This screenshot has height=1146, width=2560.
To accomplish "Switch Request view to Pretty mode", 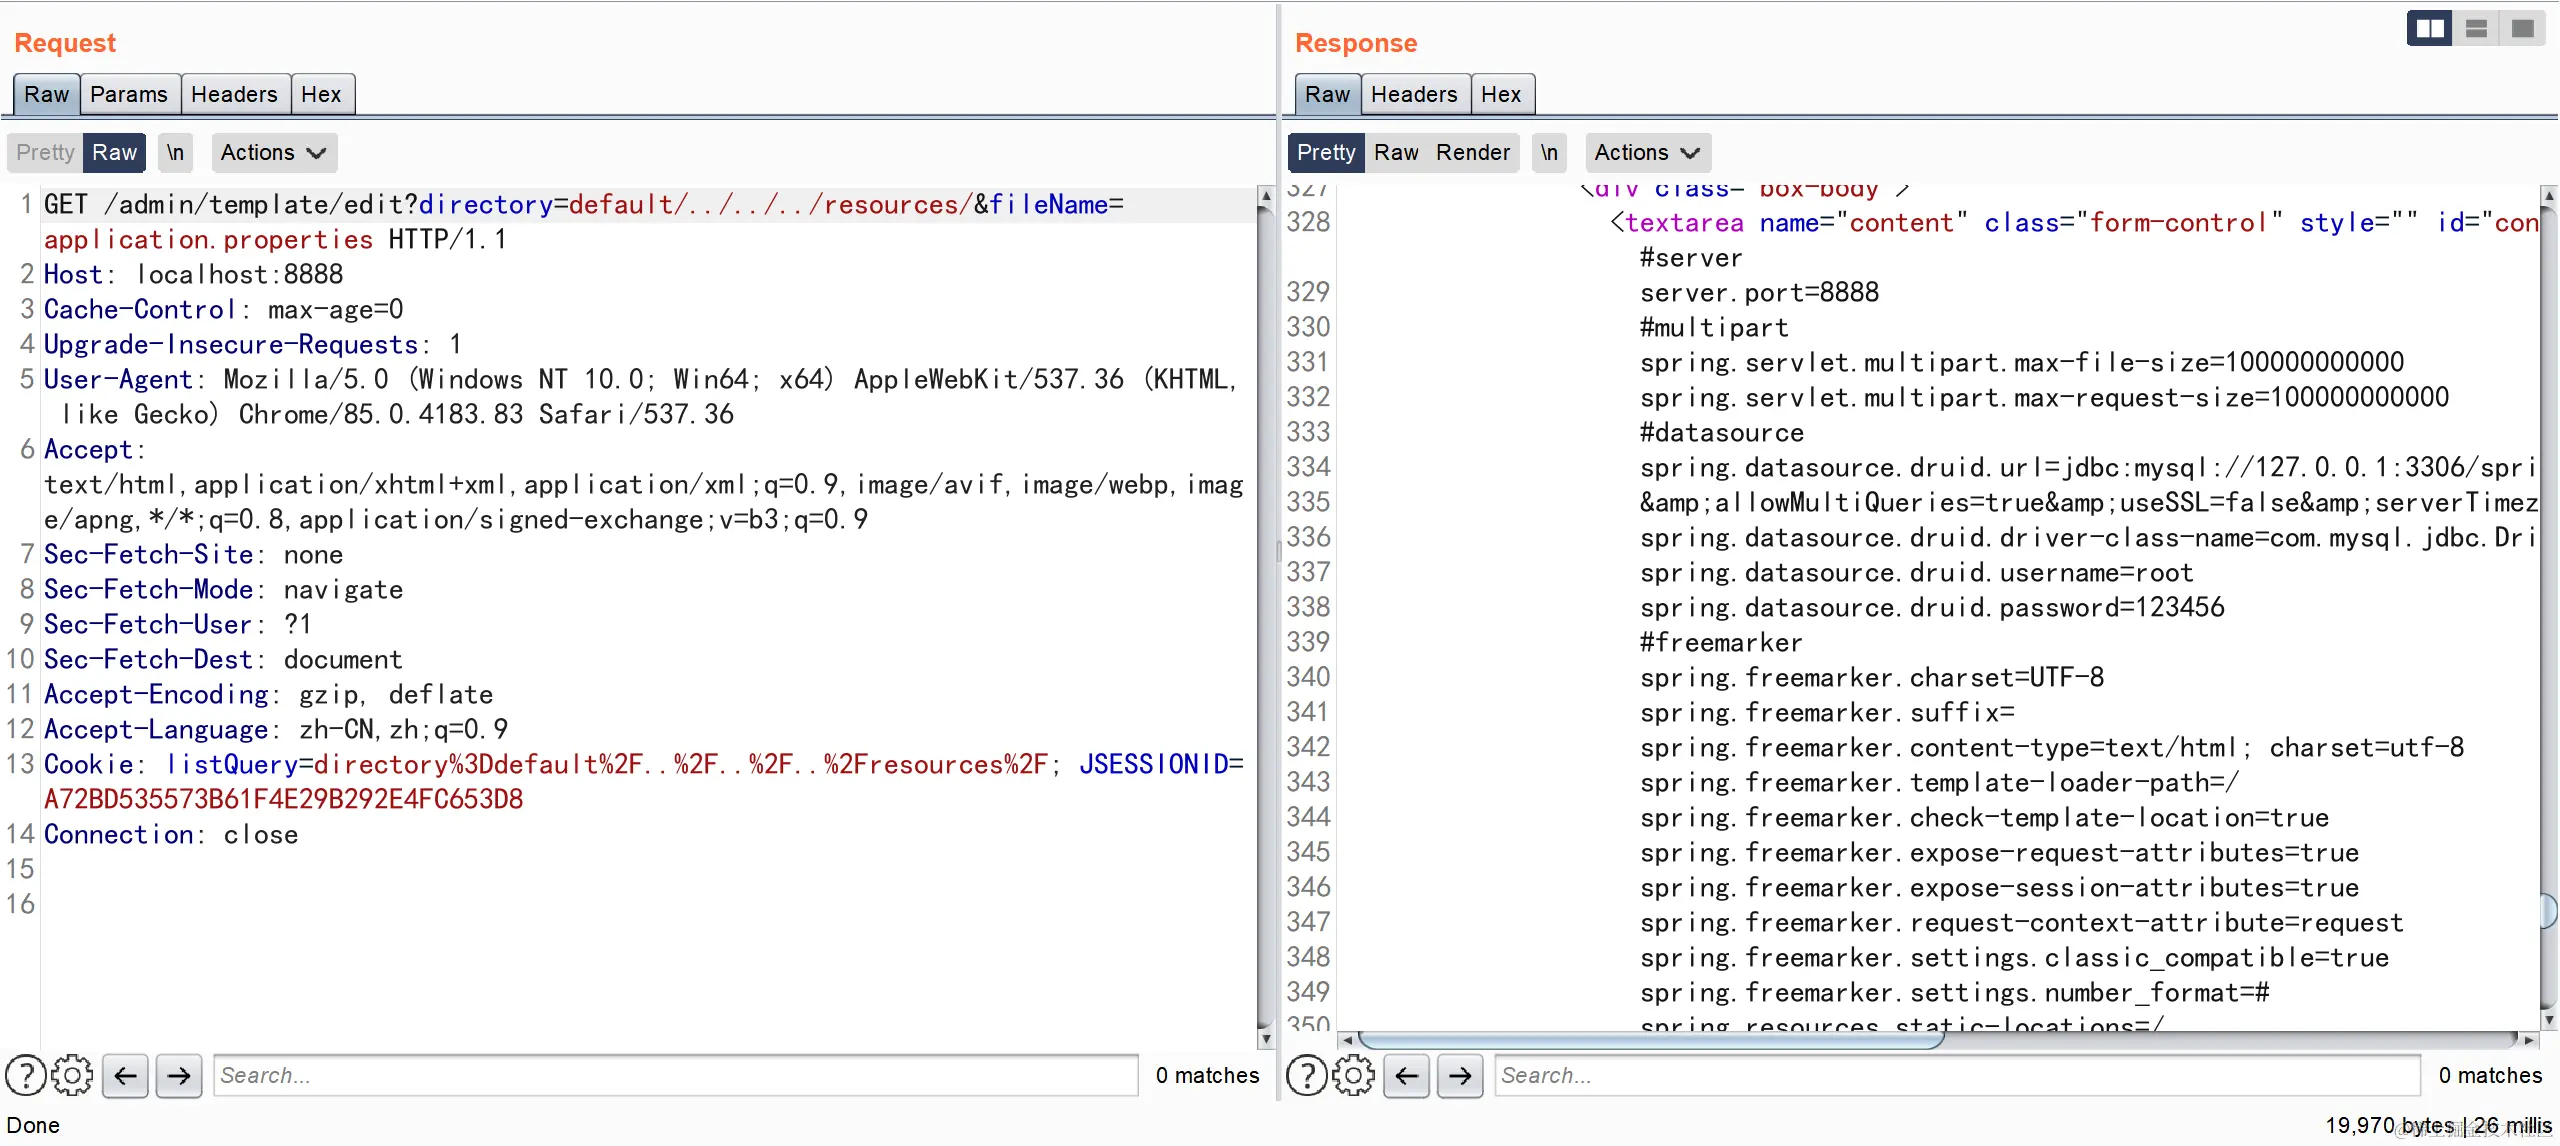I will click(x=45, y=152).
